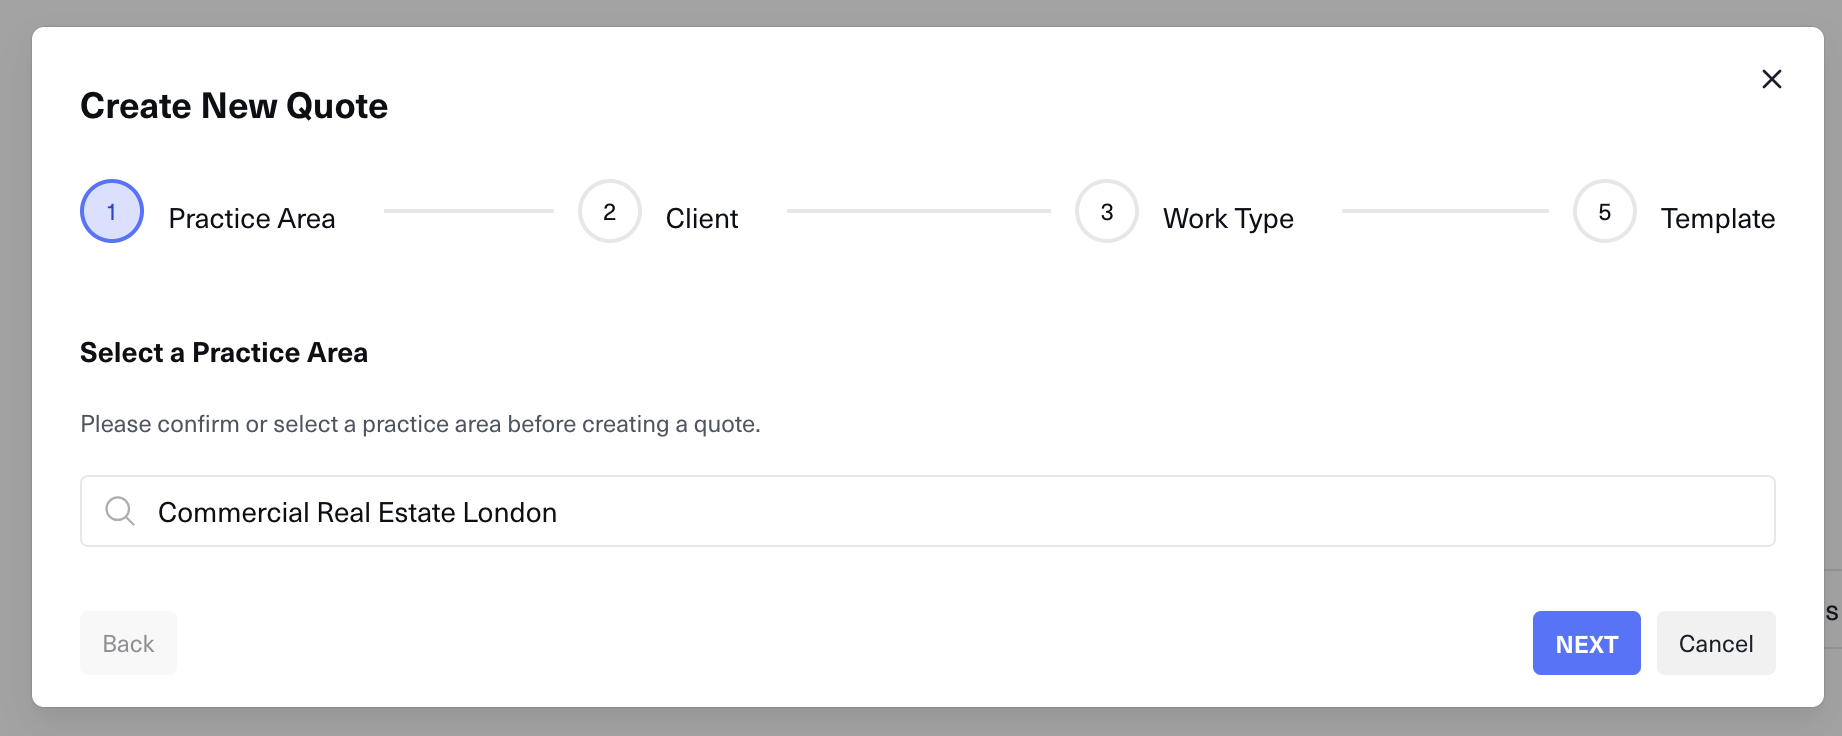This screenshot has height=736, width=1842.
Task: Close the Create New Quote dialog
Action: 1771,79
